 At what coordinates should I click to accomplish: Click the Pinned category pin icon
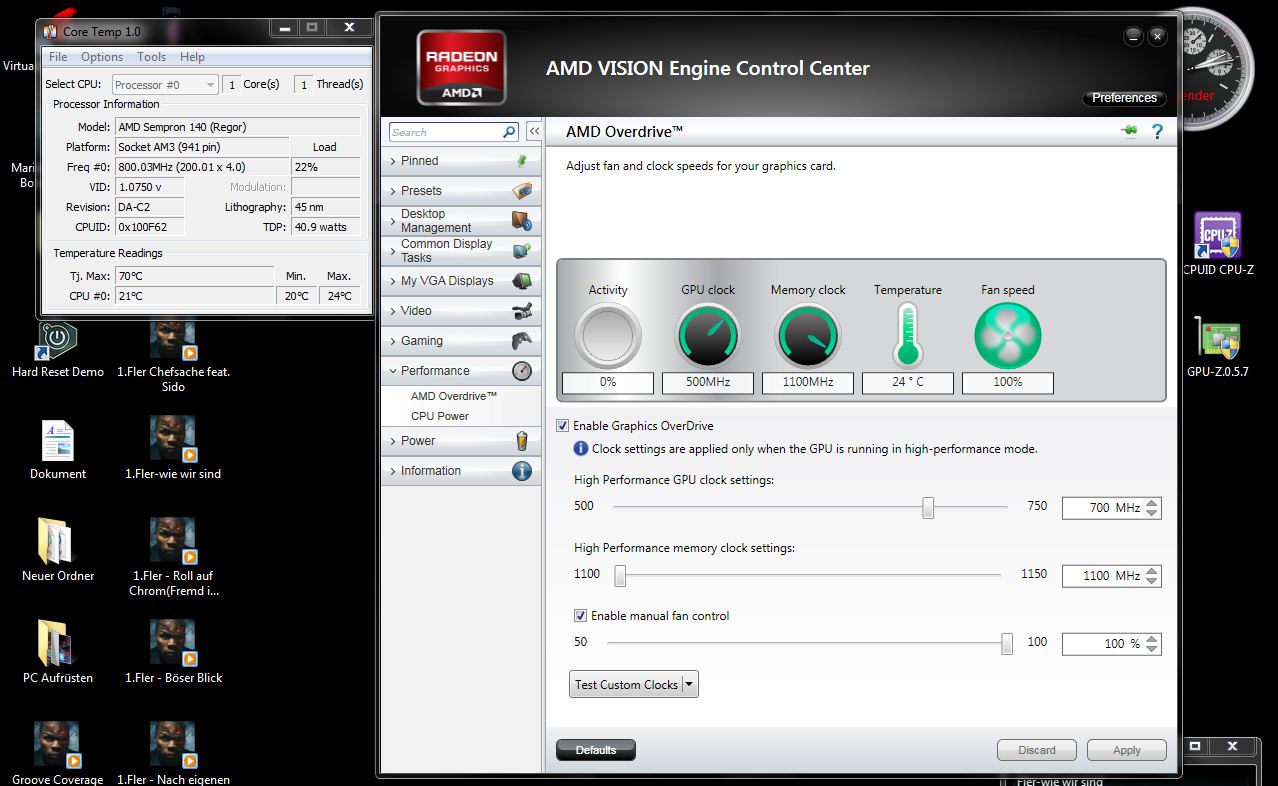521,161
